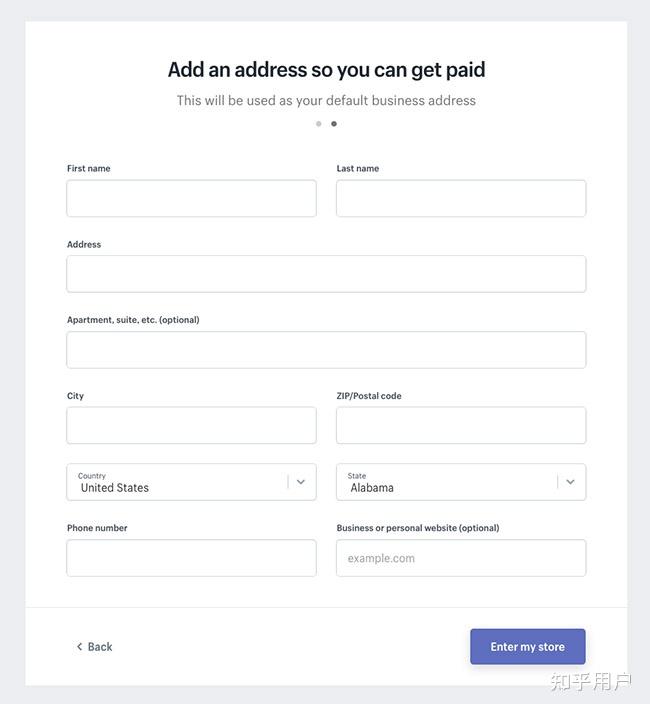The height and width of the screenshot is (704, 650).
Task: Click the default business address subtitle text
Action: pos(326,100)
